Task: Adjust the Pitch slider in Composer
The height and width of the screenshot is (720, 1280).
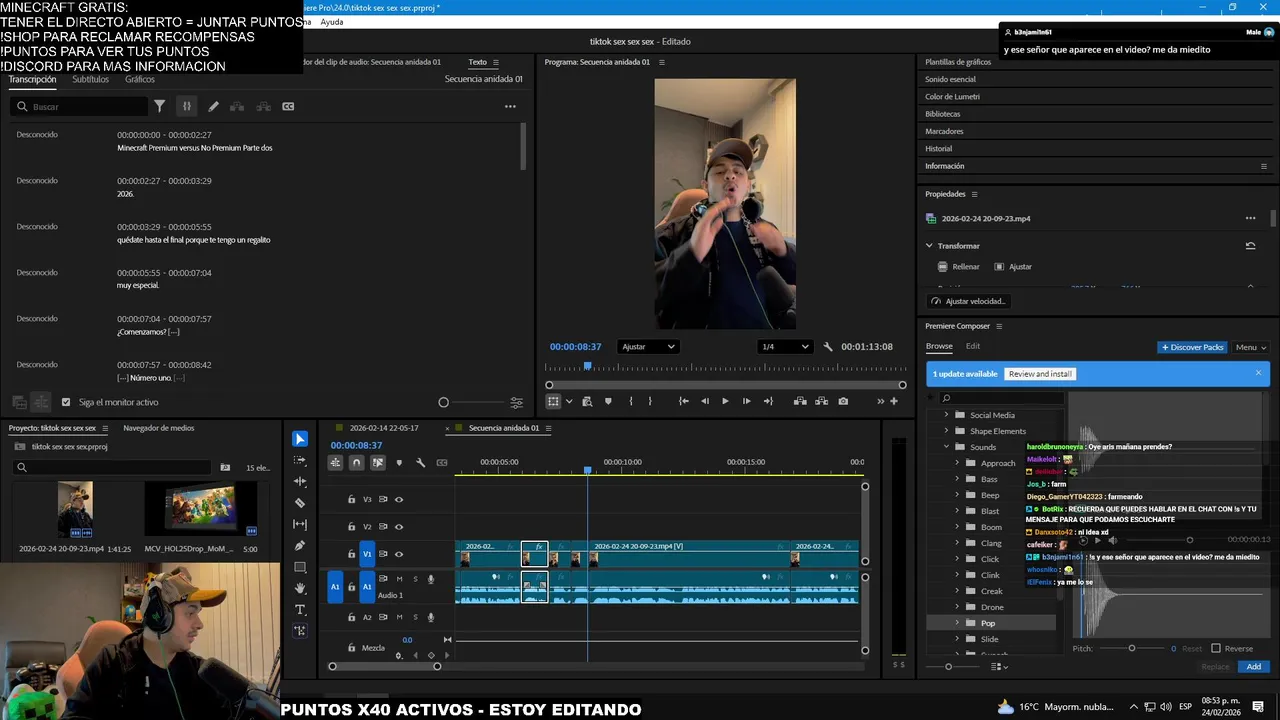Action: click(1132, 648)
